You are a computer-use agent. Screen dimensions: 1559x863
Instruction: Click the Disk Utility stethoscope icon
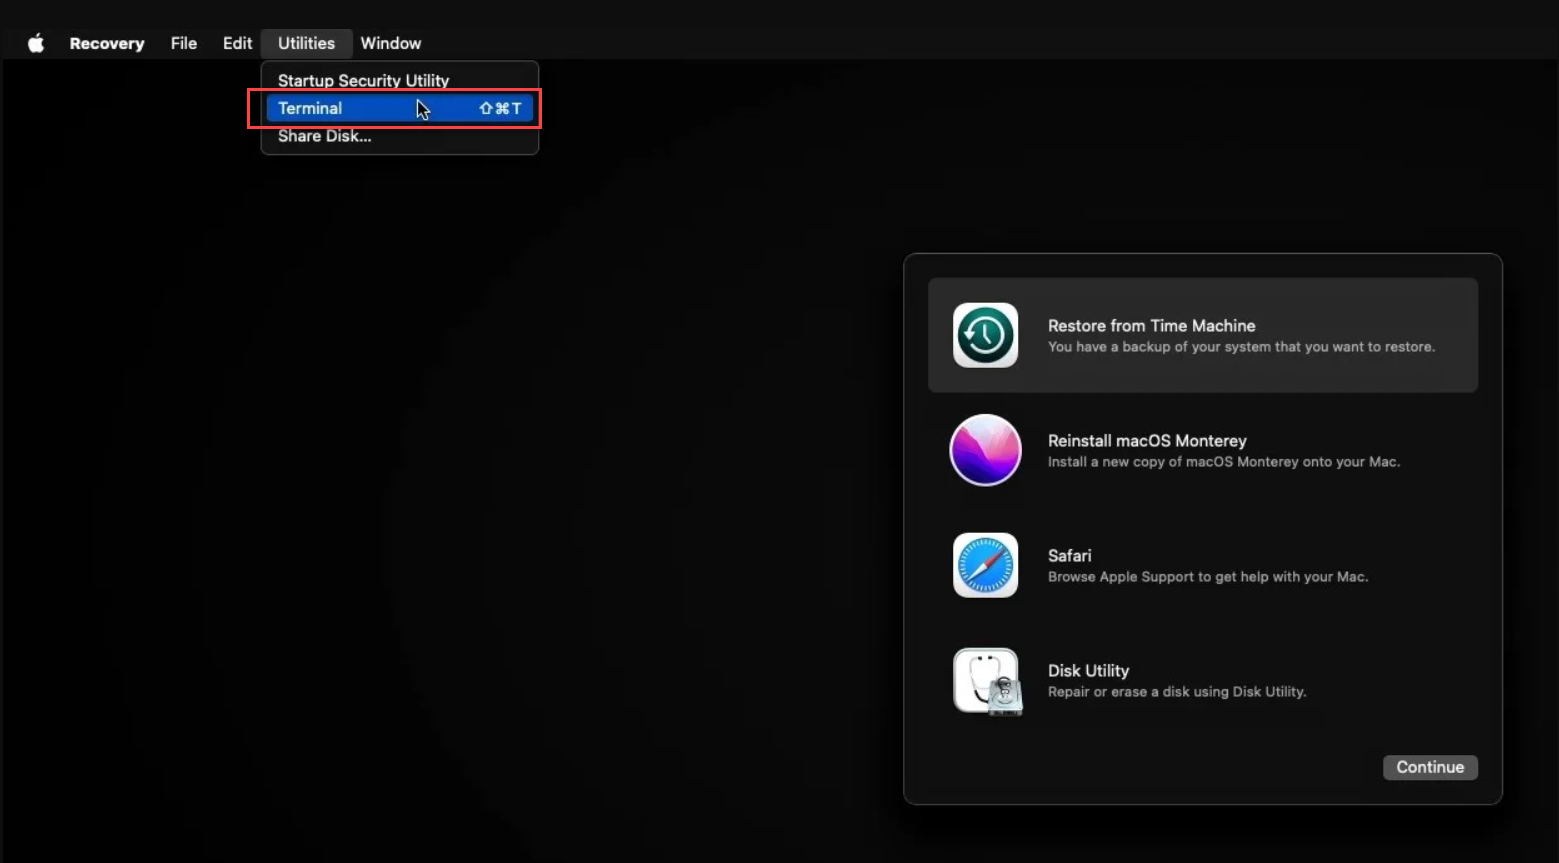[987, 681]
